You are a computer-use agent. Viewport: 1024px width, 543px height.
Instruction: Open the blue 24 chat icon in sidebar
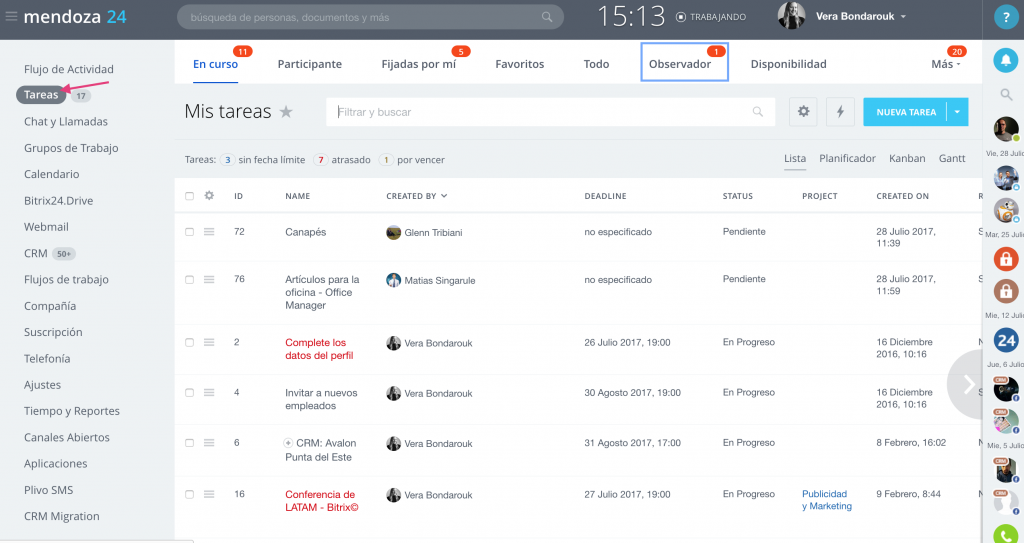(1006, 340)
